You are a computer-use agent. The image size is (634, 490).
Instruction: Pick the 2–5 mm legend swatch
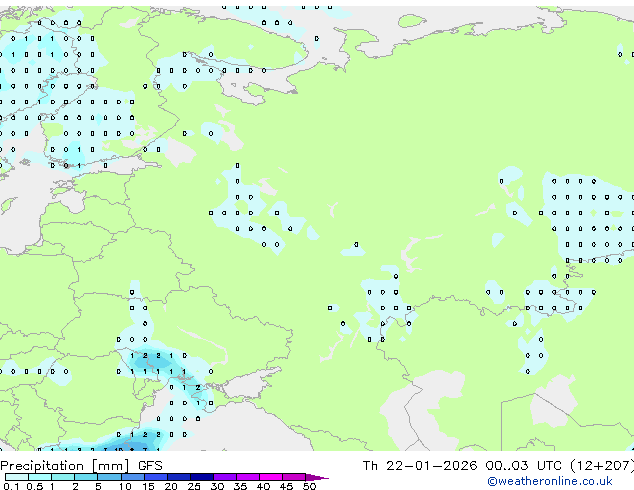(86, 477)
